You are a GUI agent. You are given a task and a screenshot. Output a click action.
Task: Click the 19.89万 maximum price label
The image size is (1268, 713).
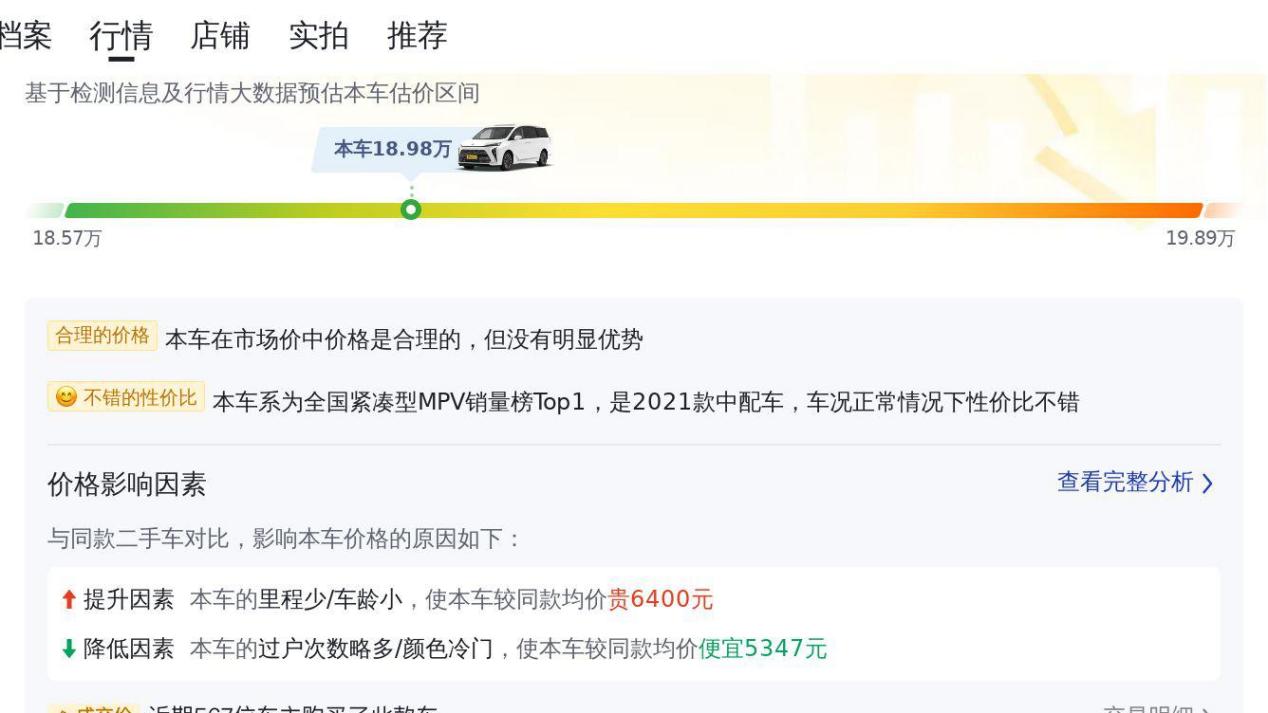[1200, 240]
